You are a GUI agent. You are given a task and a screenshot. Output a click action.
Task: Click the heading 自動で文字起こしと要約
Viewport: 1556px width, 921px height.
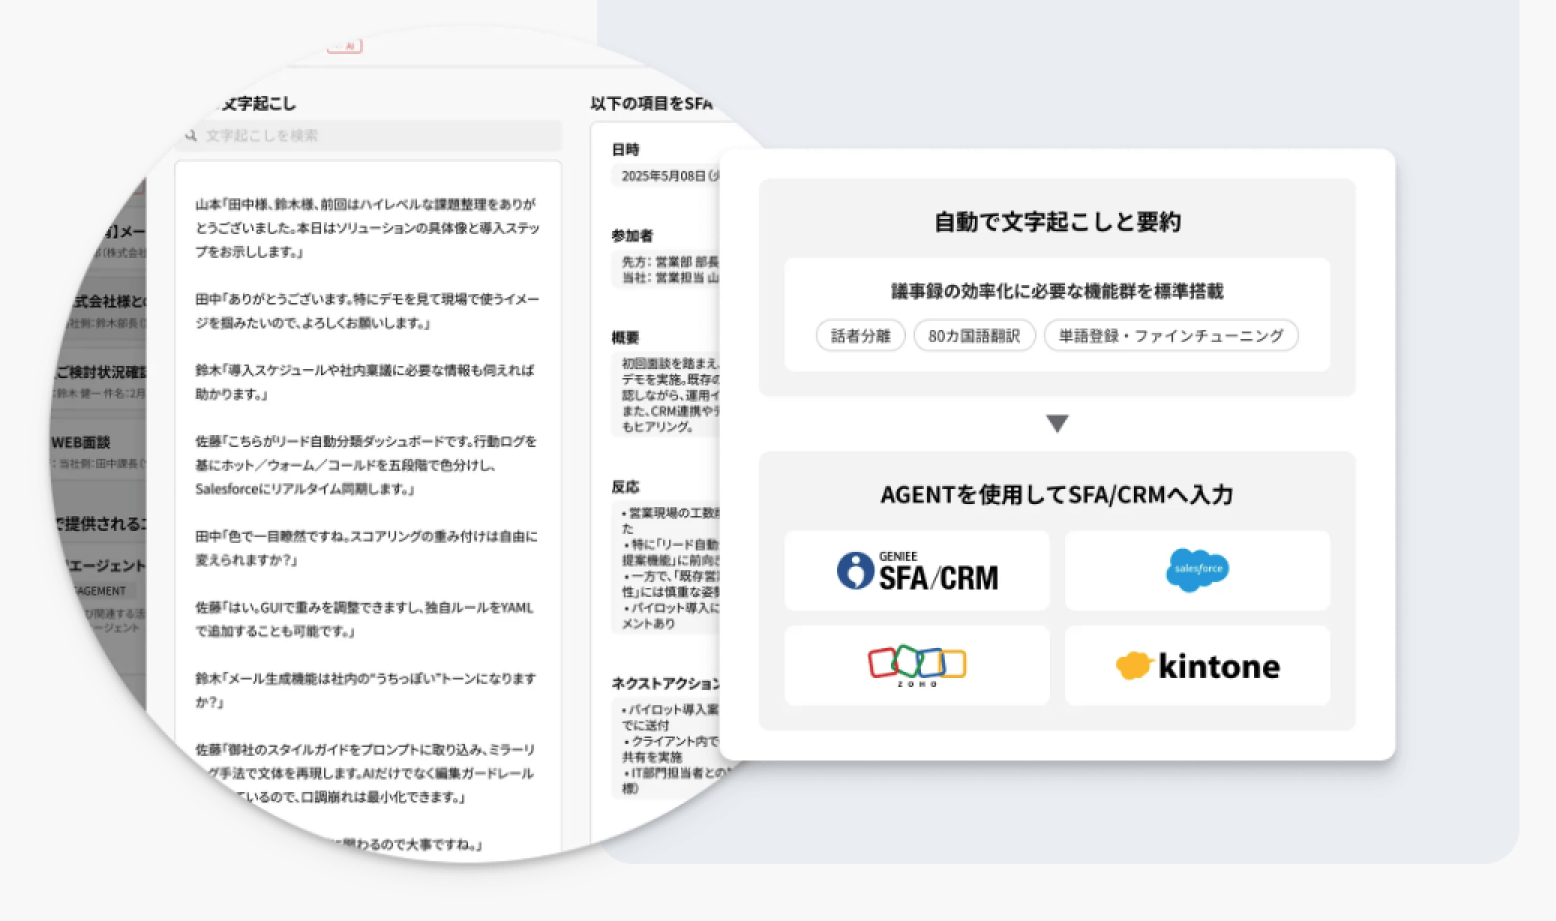[1057, 222]
